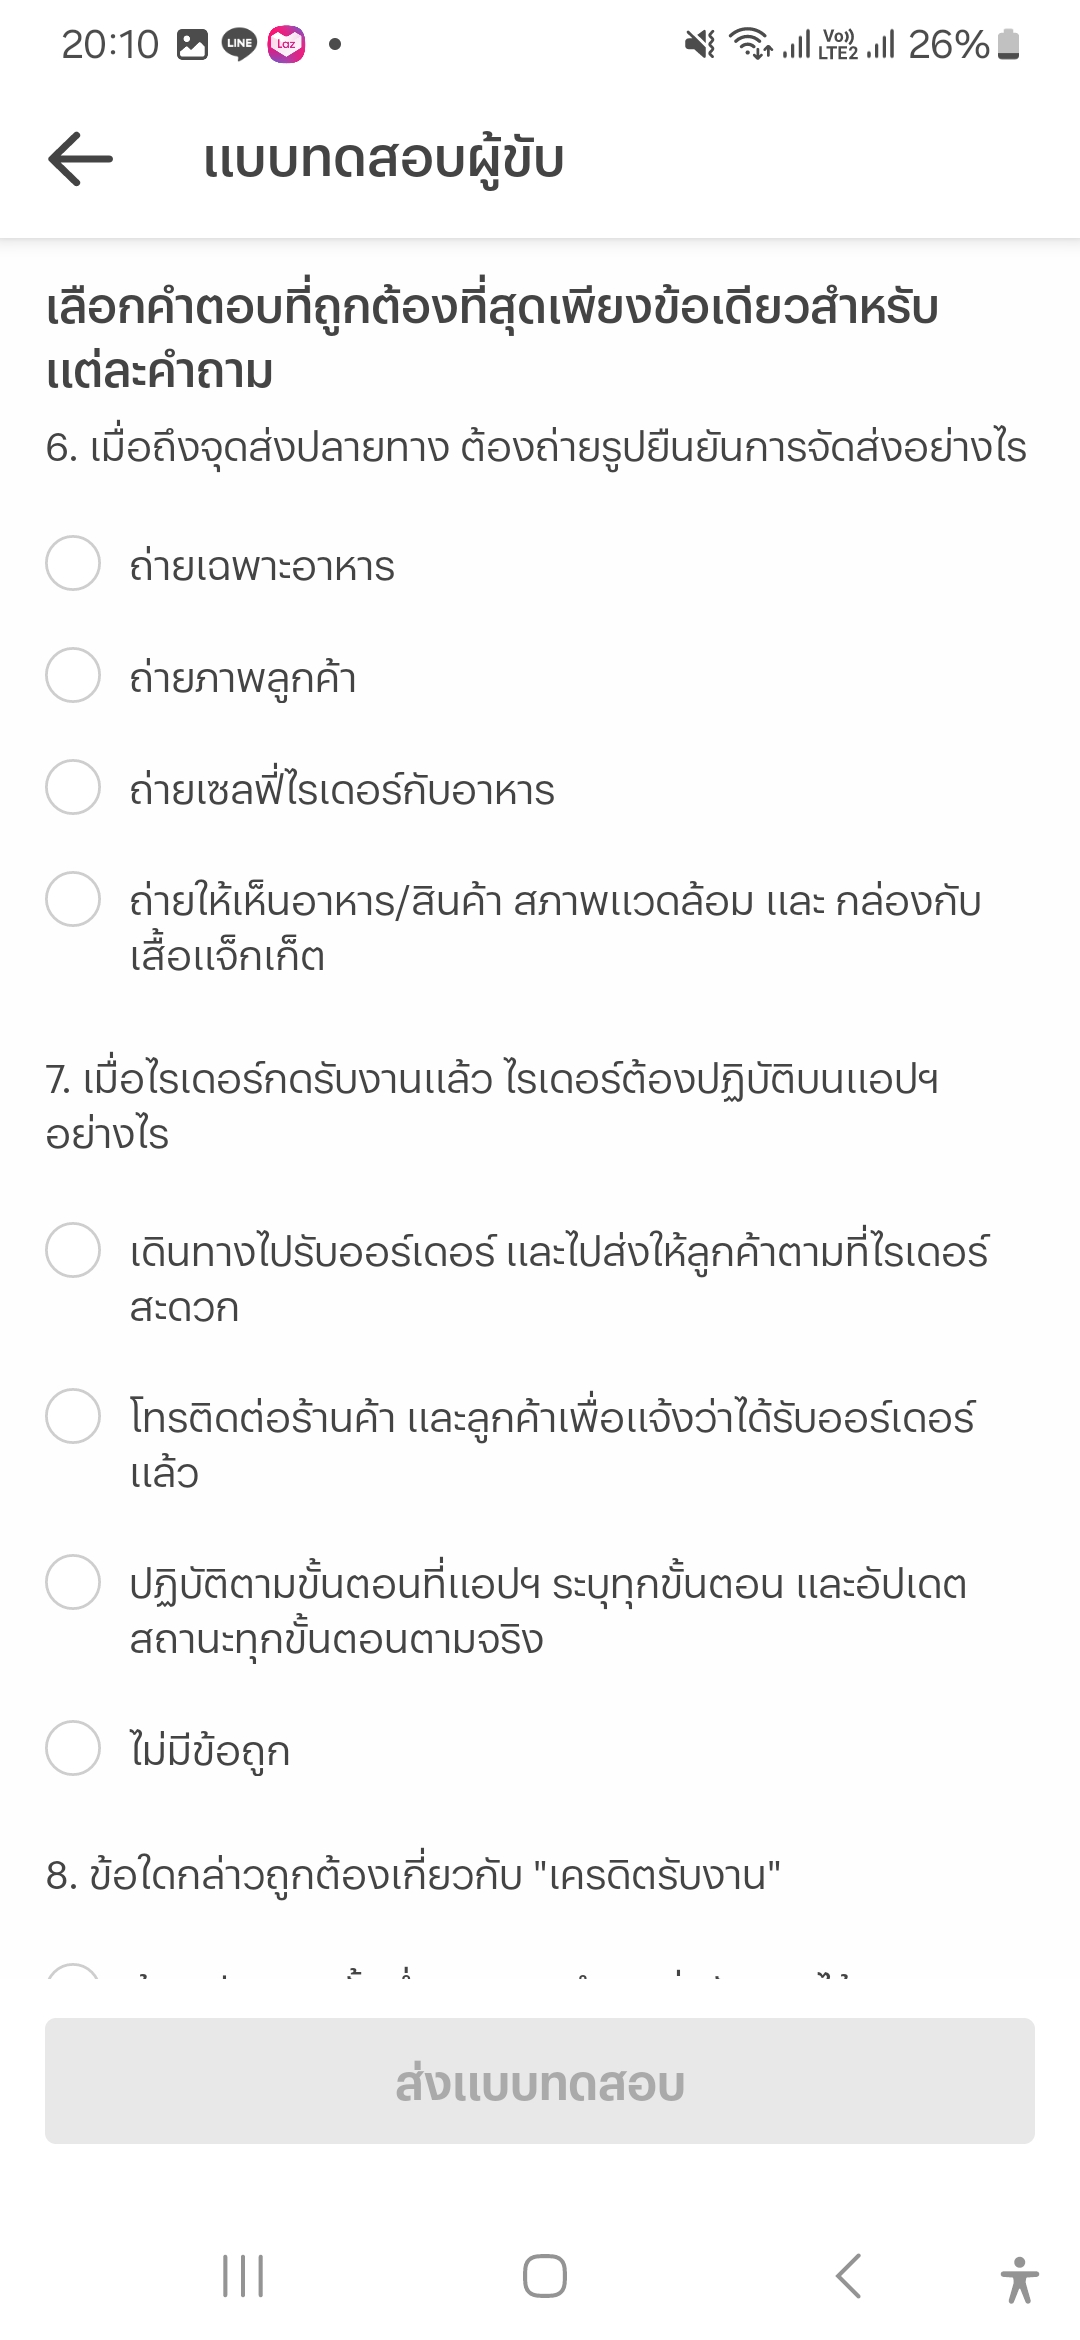Tap the gallery image notification icon

point(192,44)
